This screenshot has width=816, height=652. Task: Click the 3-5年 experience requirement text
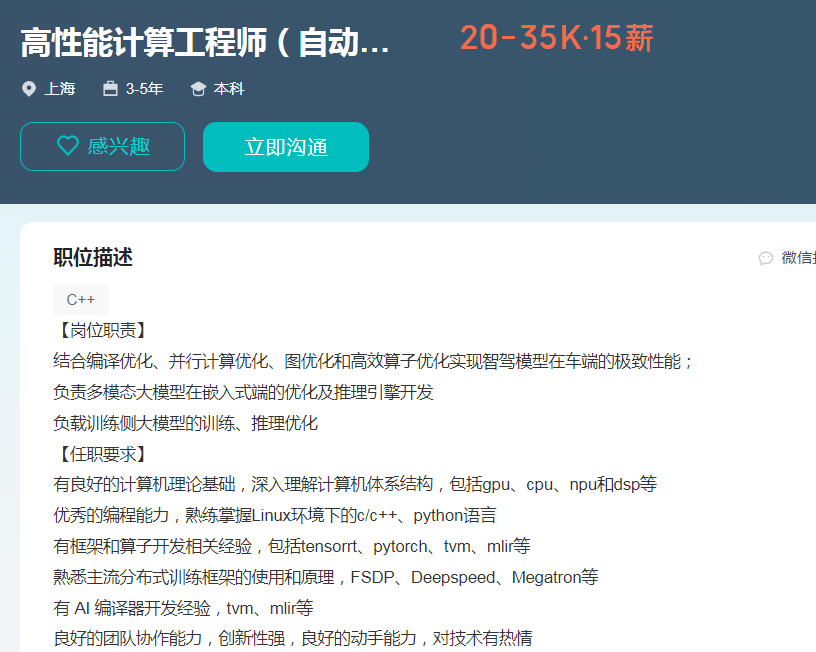[144, 89]
